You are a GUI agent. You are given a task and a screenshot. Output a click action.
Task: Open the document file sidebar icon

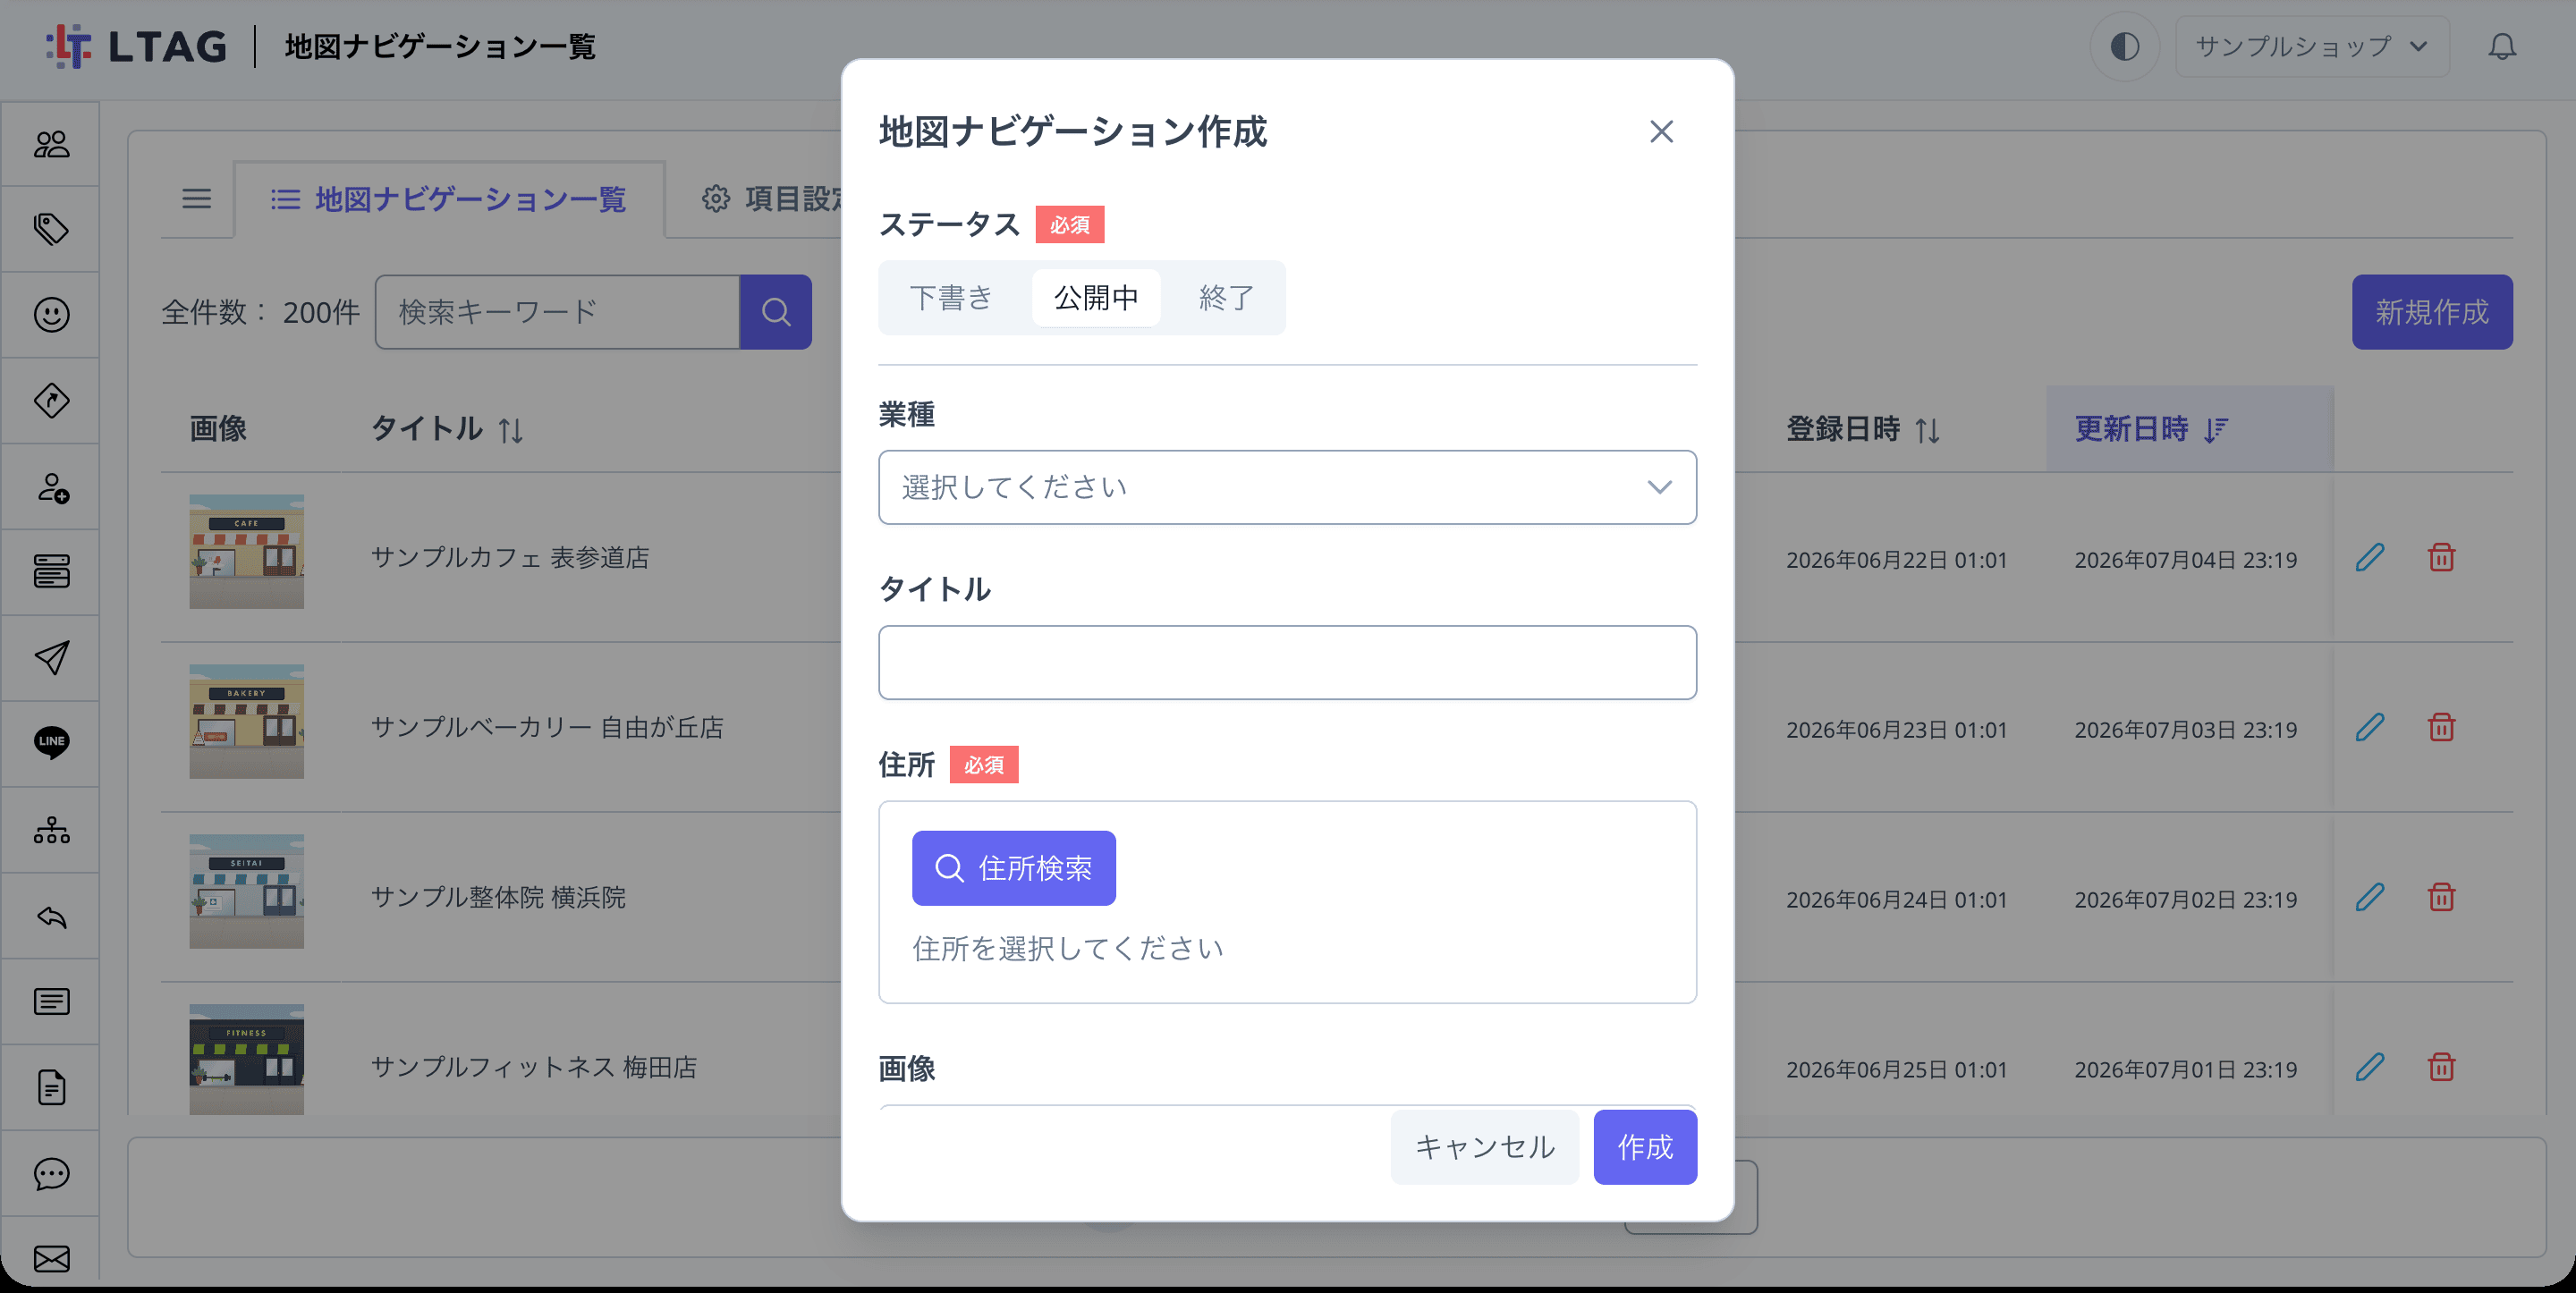pos(51,1087)
